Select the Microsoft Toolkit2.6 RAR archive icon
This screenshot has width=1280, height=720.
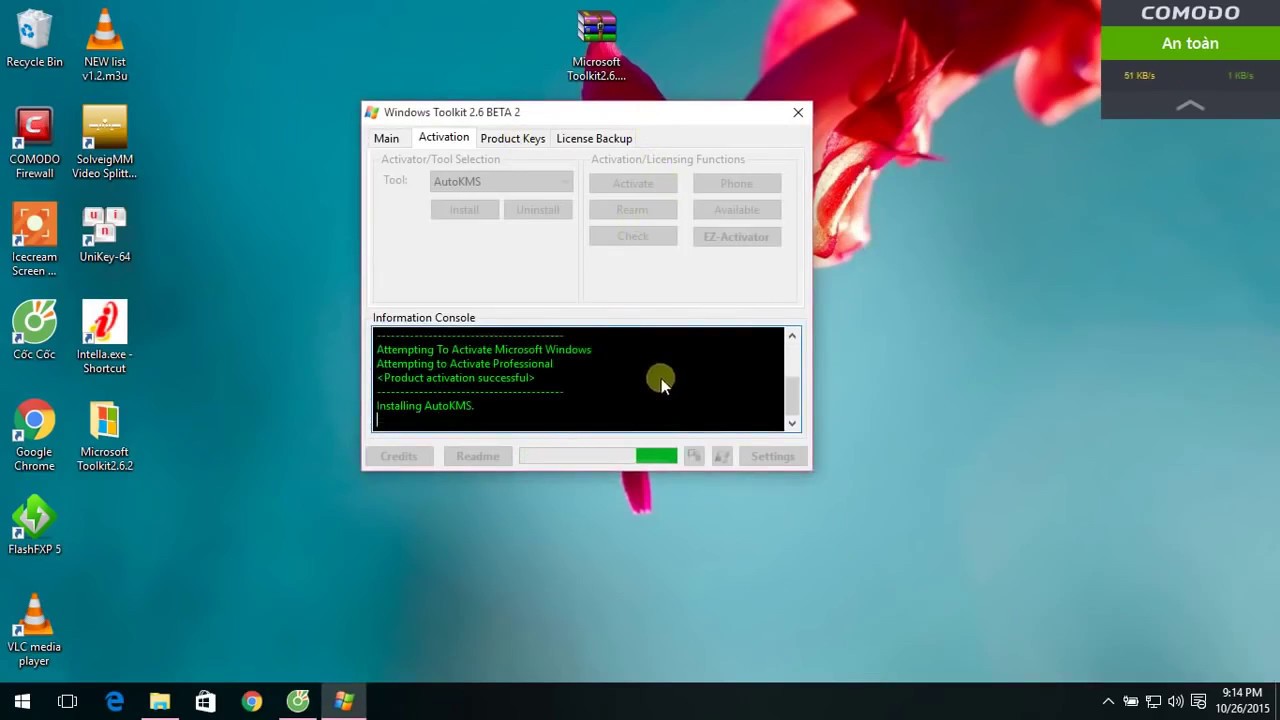pyautogui.click(x=597, y=46)
